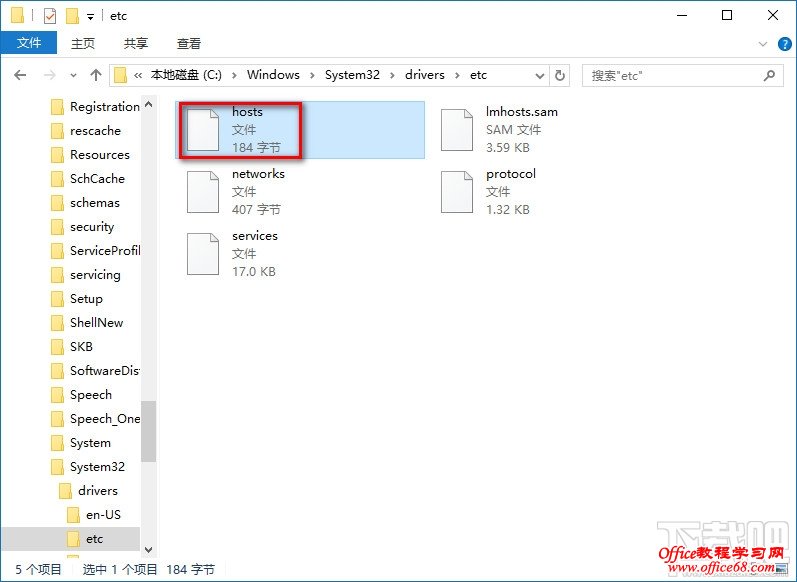Open the 文件 menu tab

pyautogui.click(x=28, y=43)
